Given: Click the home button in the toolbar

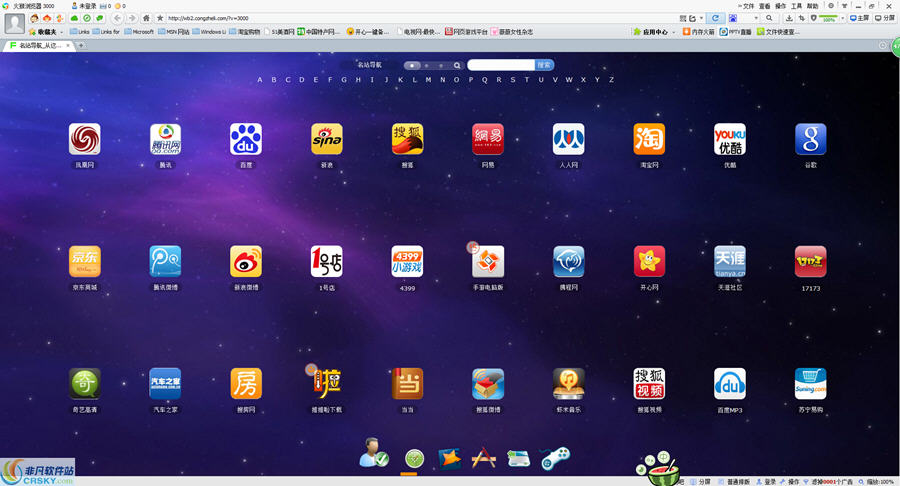Looking at the screenshot, I should click(x=147, y=18).
